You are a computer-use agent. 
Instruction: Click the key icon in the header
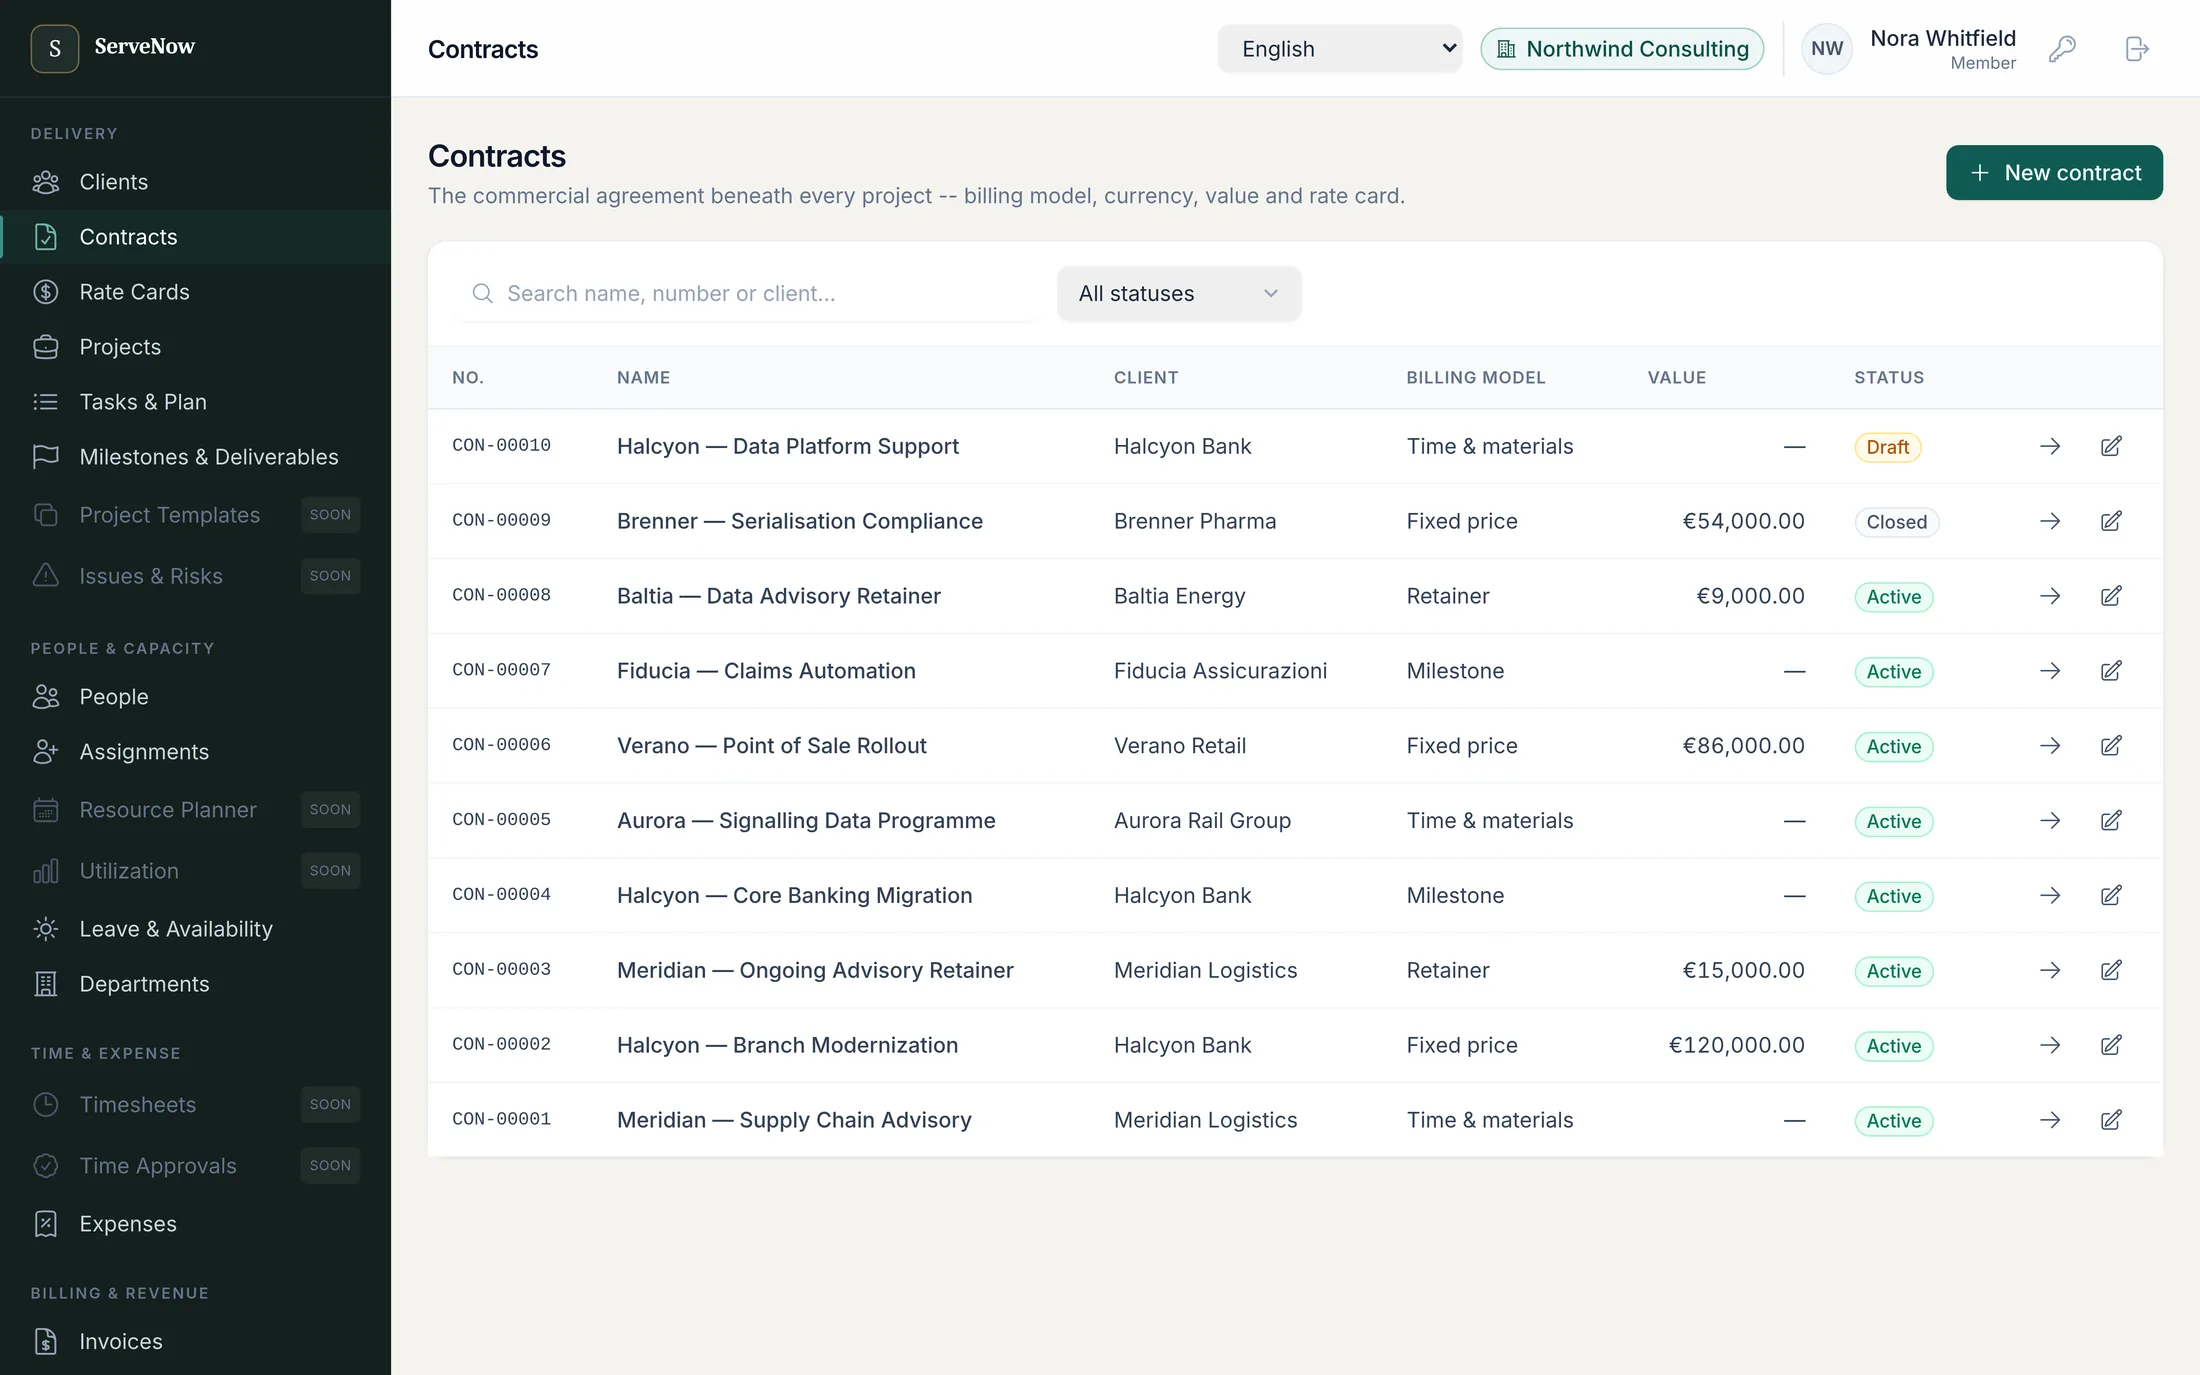pyautogui.click(x=2062, y=49)
